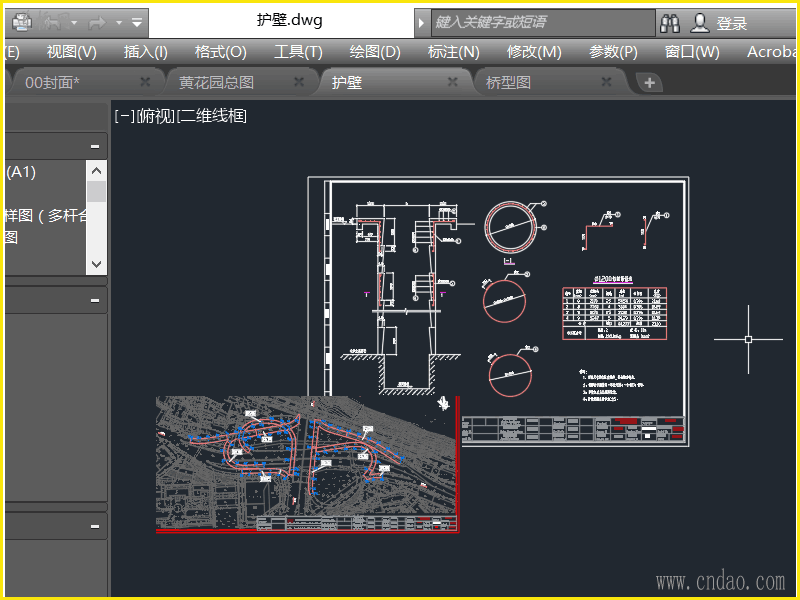Image resolution: width=800 pixels, height=600 pixels.
Task: Click the 登录 sign-in button
Action: 732,23
